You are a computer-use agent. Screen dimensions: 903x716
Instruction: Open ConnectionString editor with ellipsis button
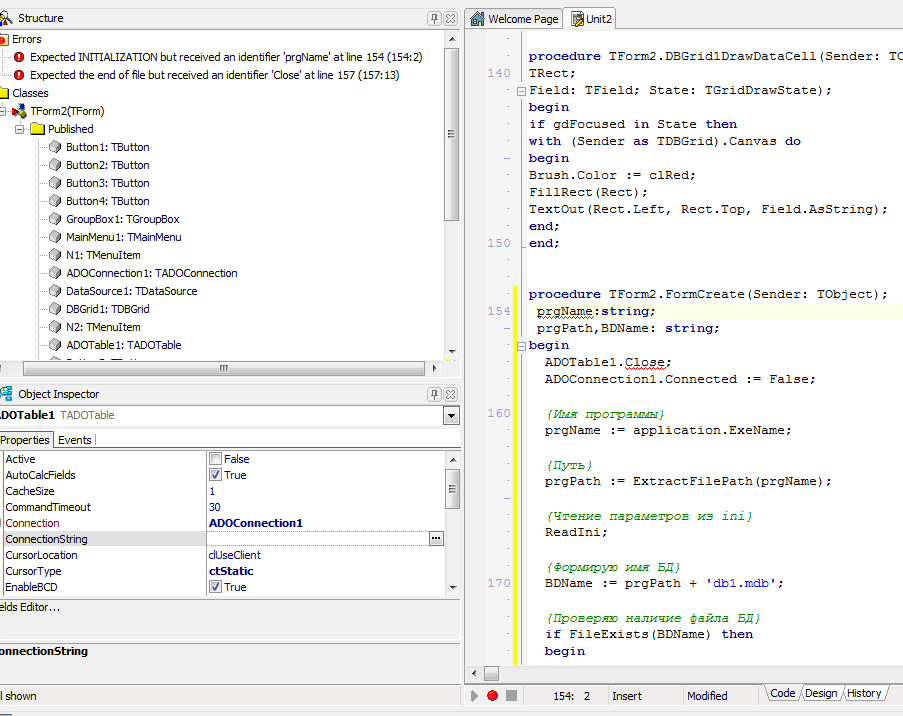(x=435, y=539)
